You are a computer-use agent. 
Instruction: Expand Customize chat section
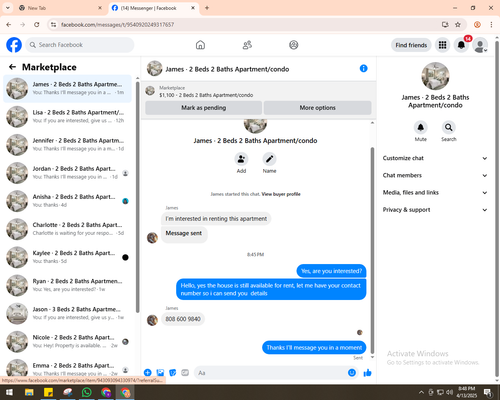(435, 158)
